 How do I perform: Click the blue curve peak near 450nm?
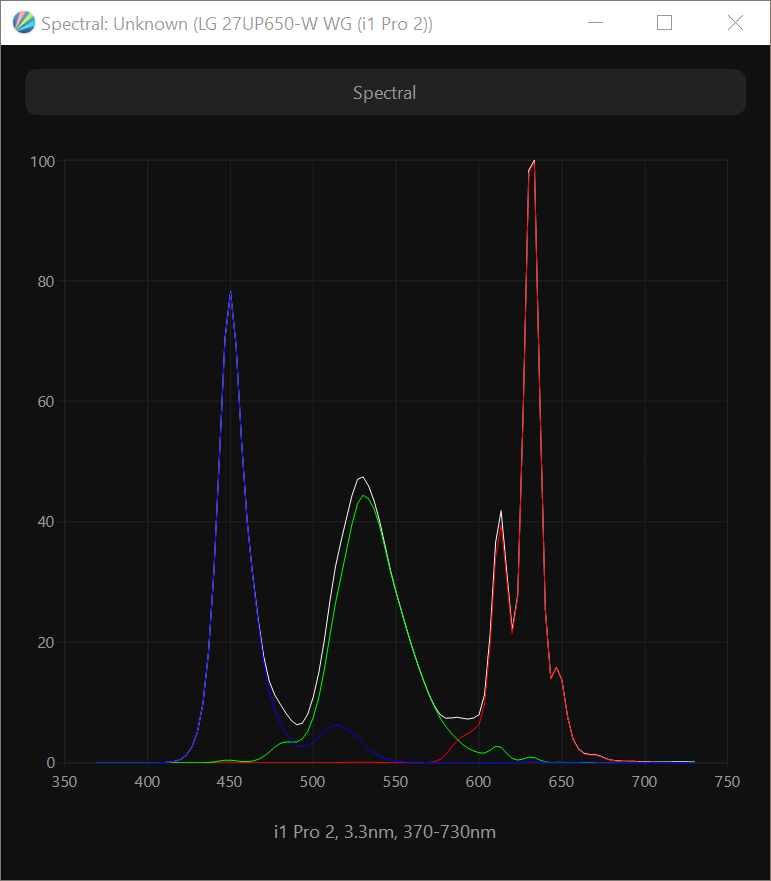231,293
